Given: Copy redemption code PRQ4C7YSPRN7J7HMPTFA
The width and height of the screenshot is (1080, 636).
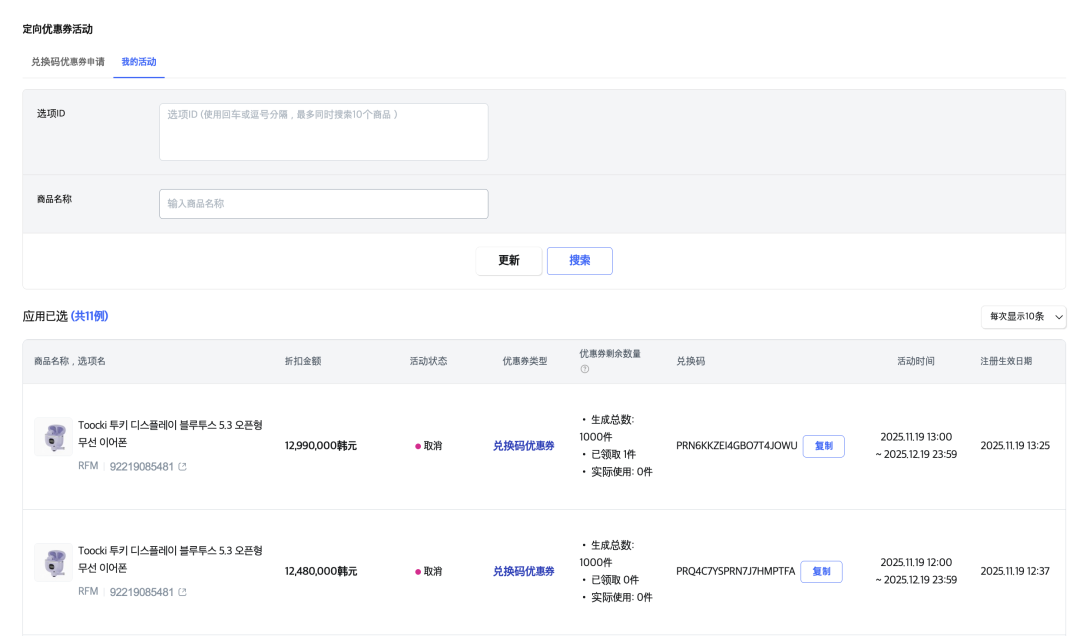Looking at the screenshot, I should pos(821,572).
